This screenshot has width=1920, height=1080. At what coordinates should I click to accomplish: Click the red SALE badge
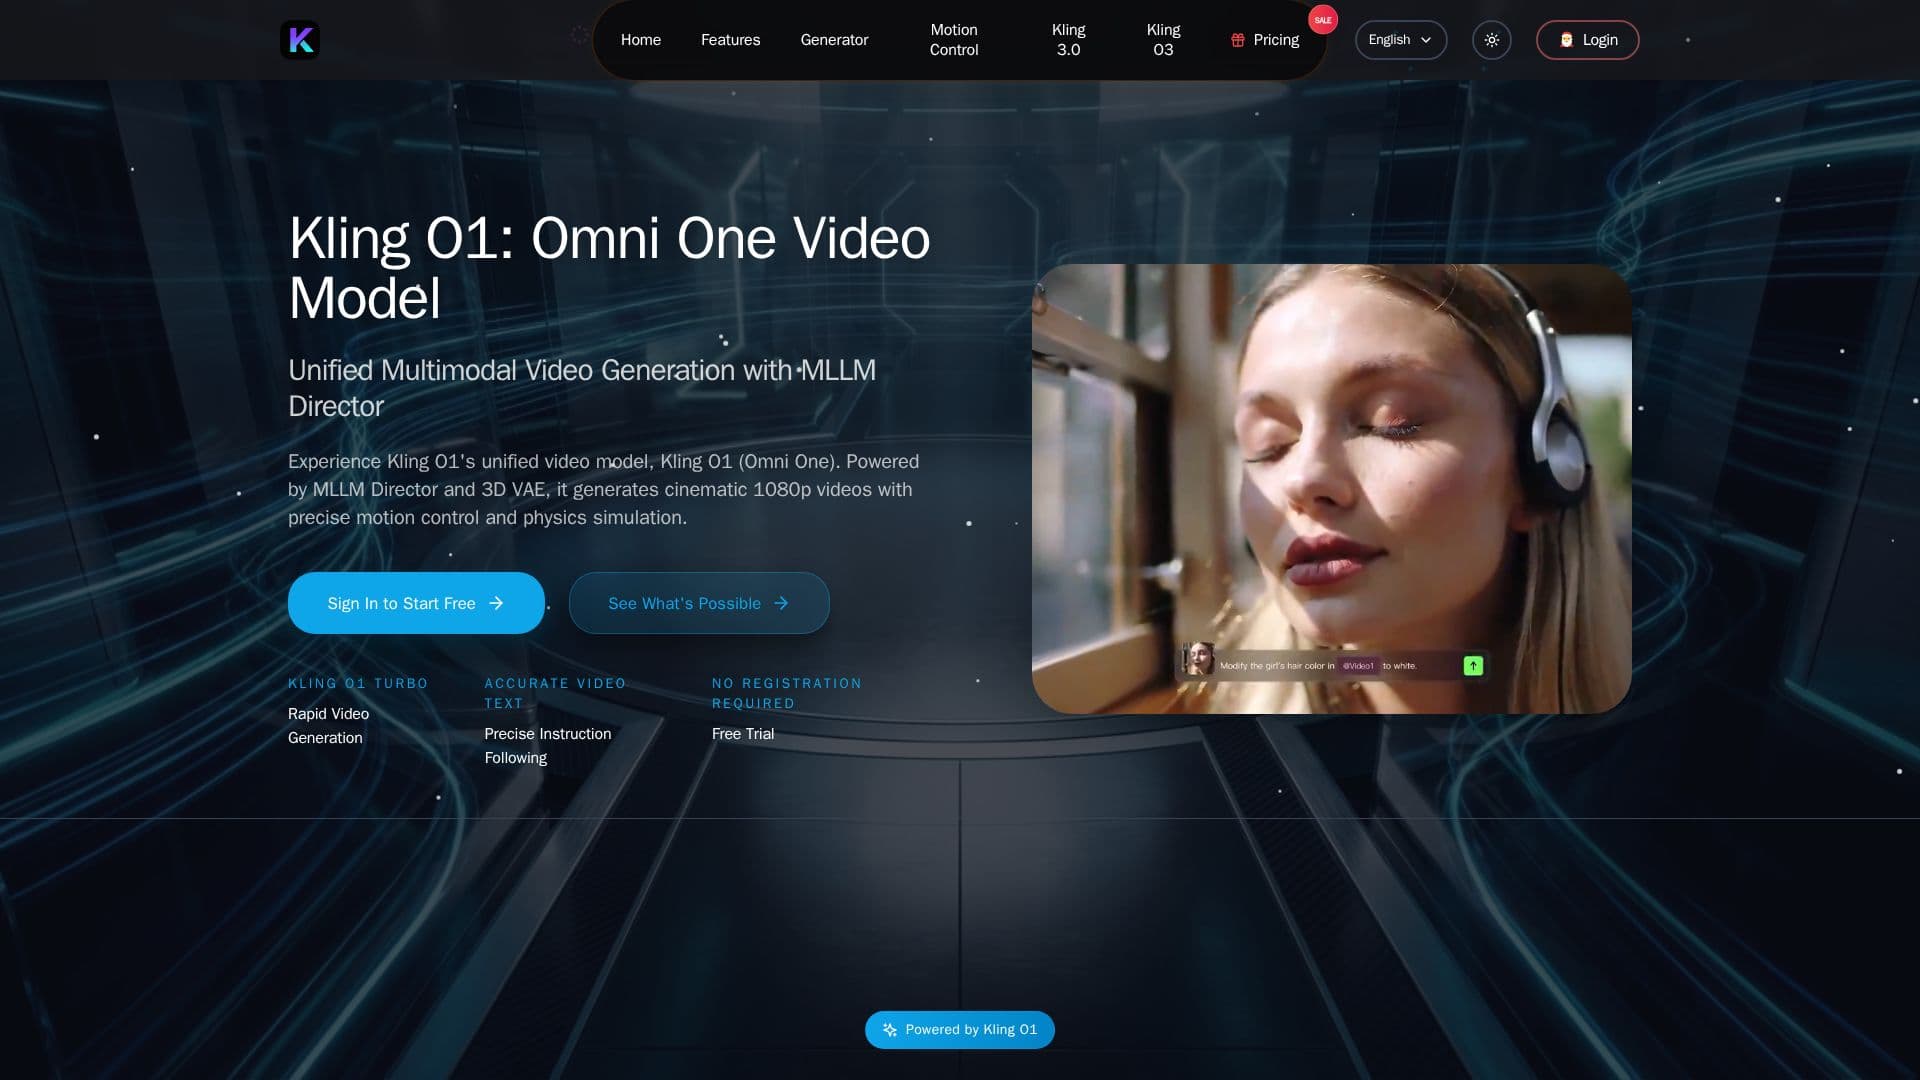[1323, 20]
